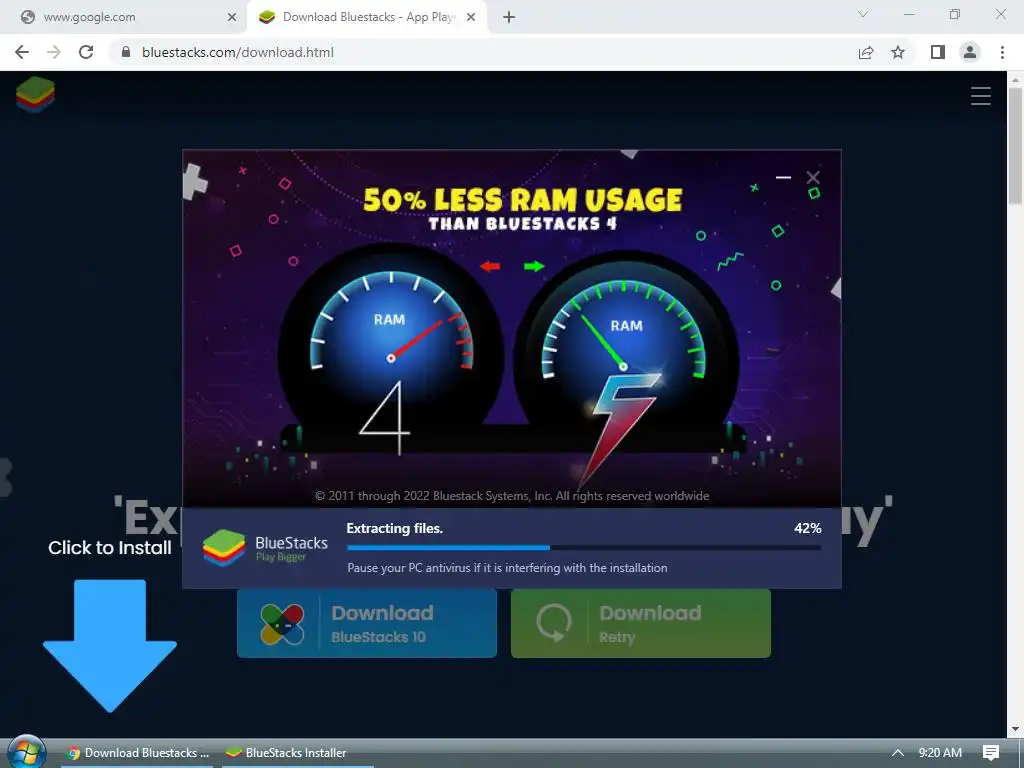Click the green Download Retry button
Image resolution: width=1024 pixels, height=768 pixels.
(x=641, y=623)
